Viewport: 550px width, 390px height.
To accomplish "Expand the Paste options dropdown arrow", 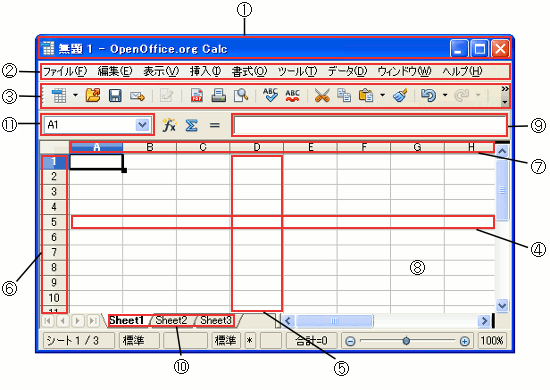I will [x=382, y=95].
